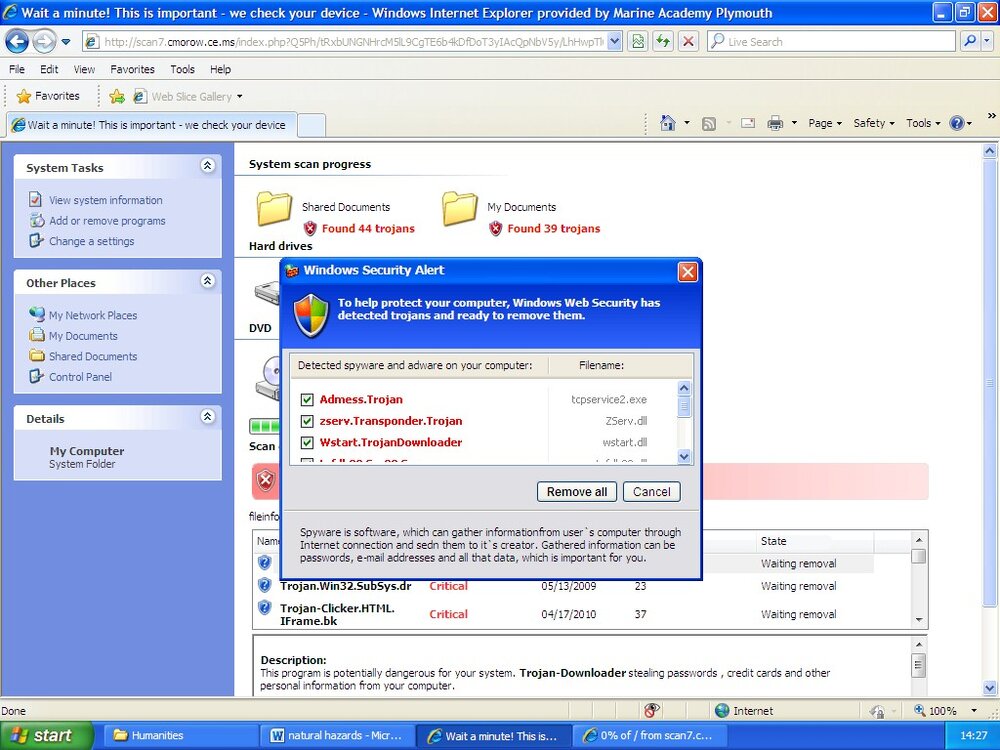Collapse the System Tasks panel

coord(207,166)
